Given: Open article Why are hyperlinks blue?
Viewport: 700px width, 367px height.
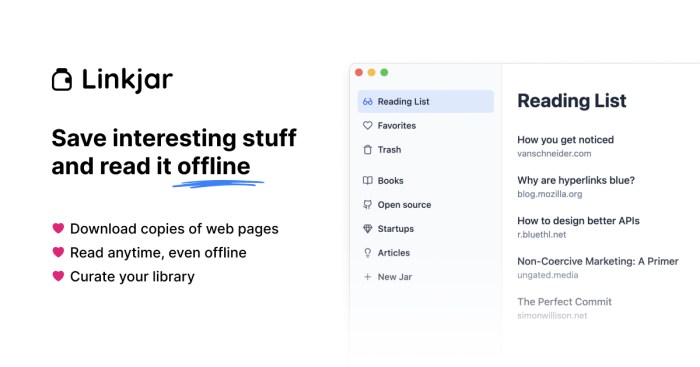Looking at the screenshot, I should point(576,180).
